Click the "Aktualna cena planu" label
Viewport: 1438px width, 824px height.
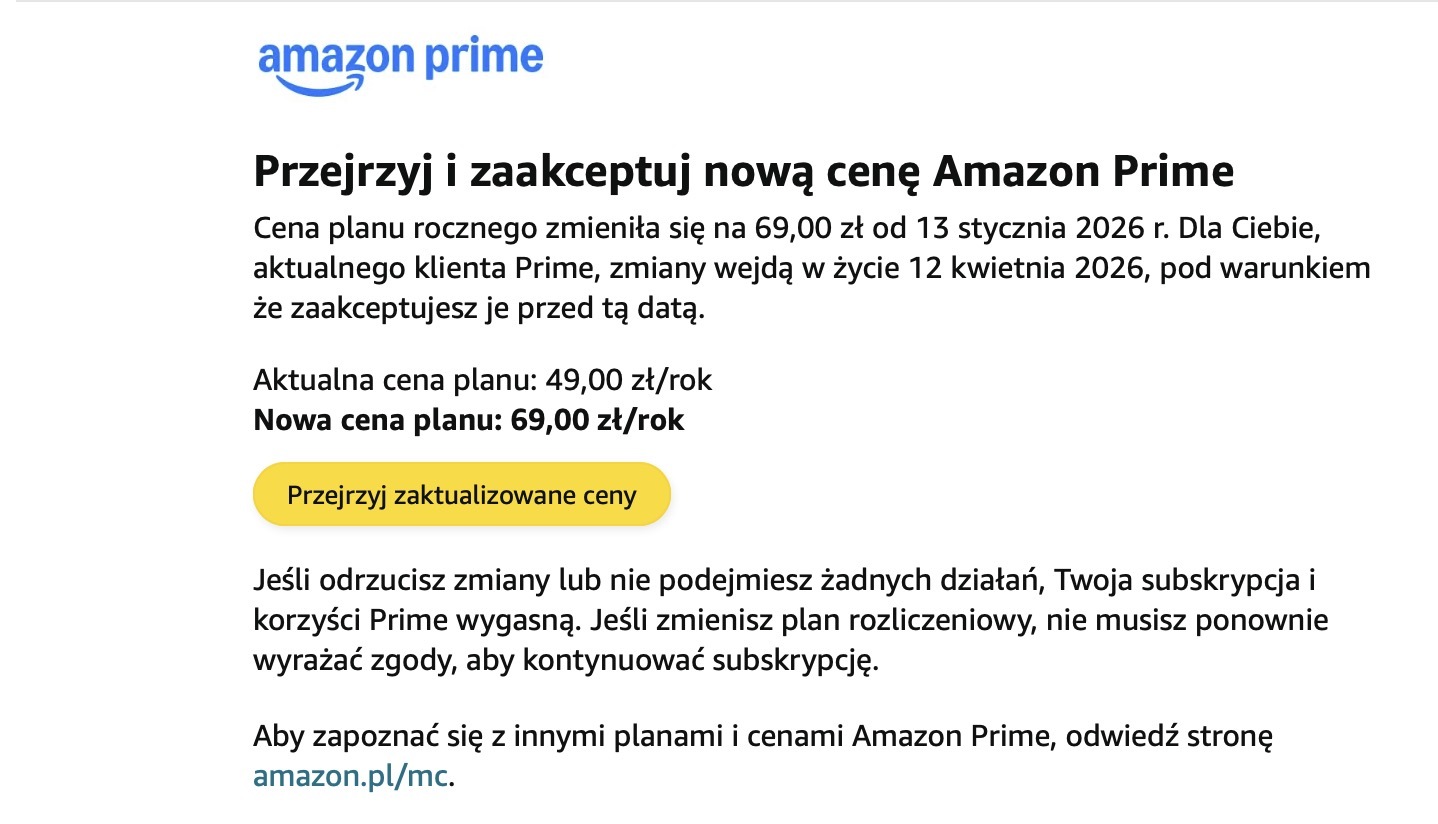[x=396, y=380]
